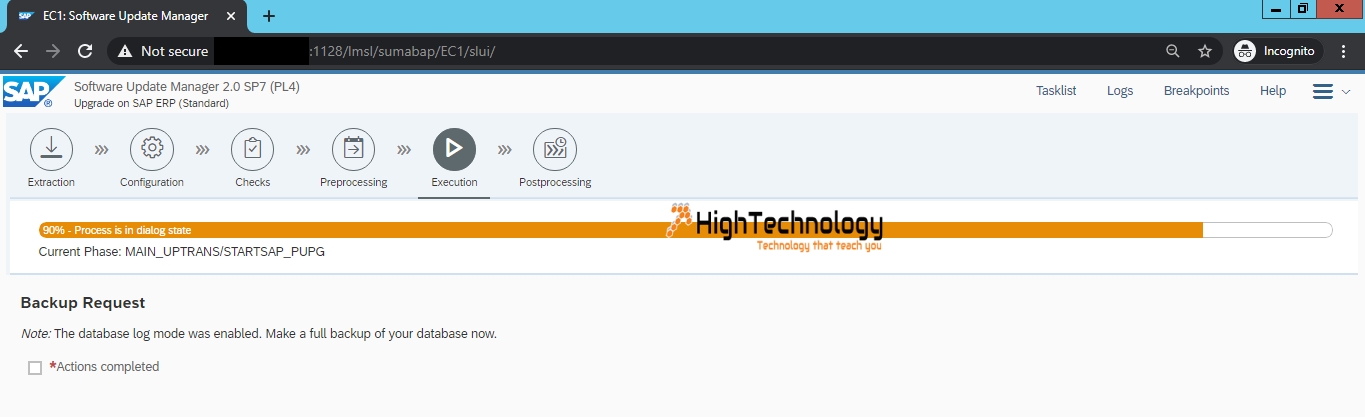Image resolution: width=1365 pixels, height=417 pixels.
Task: Select the Execution phase play icon
Action: point(454,149)
